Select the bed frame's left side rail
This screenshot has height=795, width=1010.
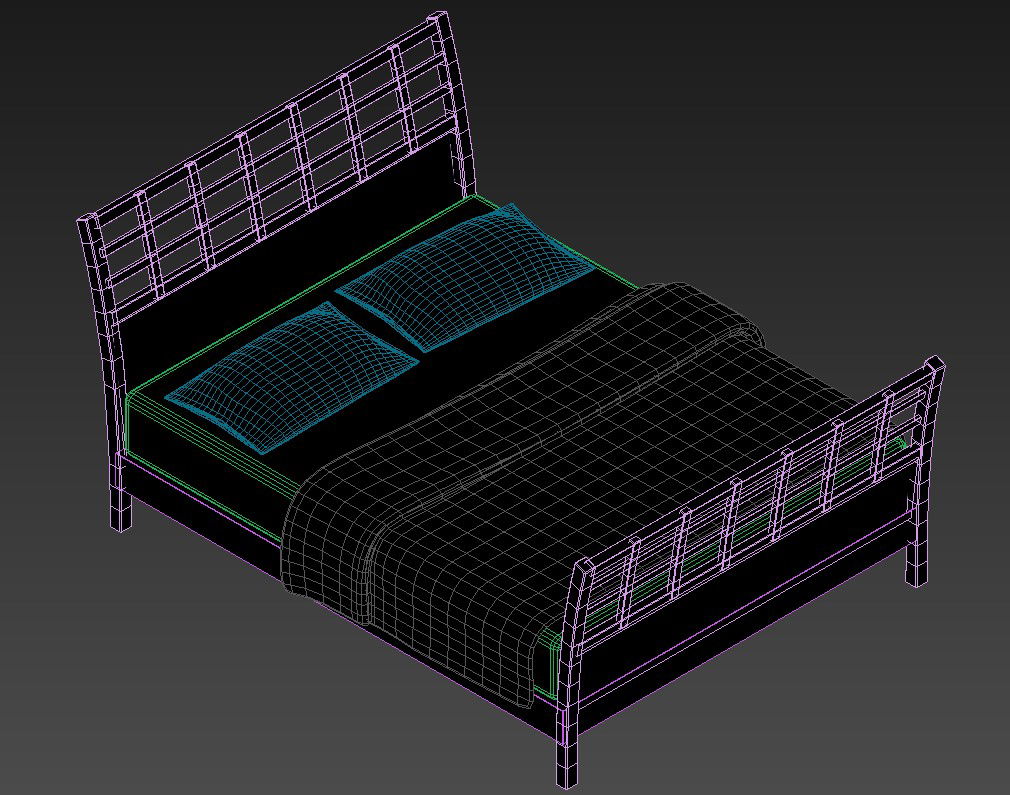coord(200,502)
